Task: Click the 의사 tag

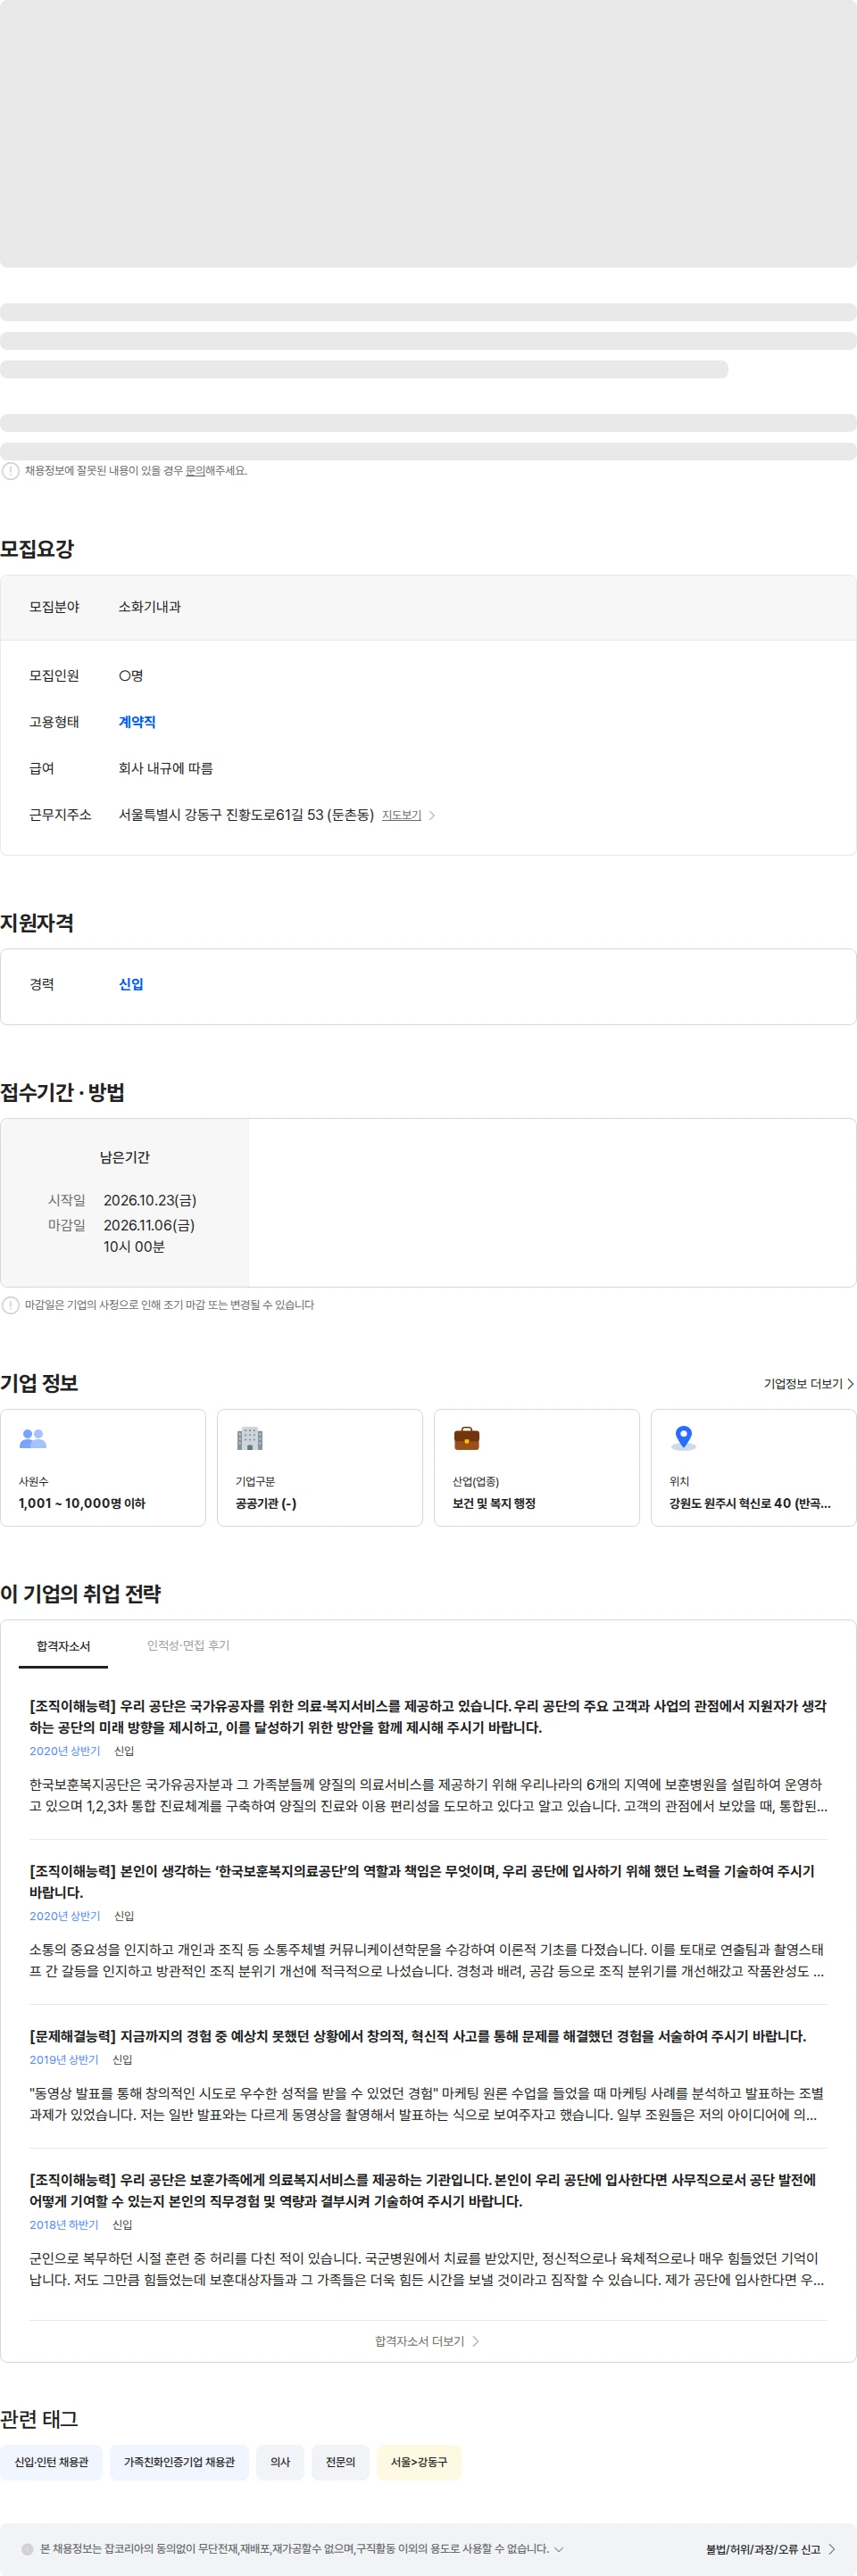Action: click(280, 2462)
